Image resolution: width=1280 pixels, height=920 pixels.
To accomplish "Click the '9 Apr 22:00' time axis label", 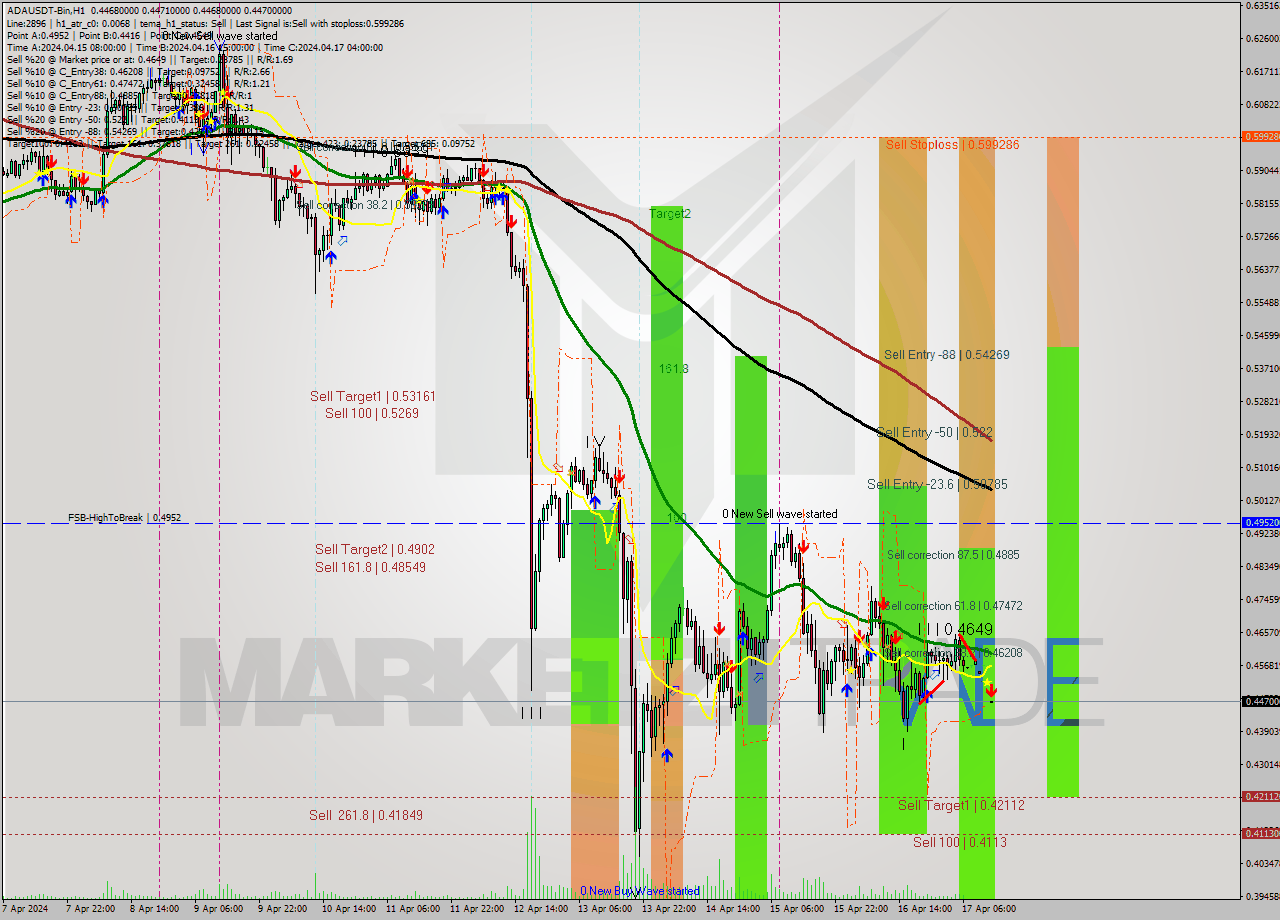I will 283,909.
